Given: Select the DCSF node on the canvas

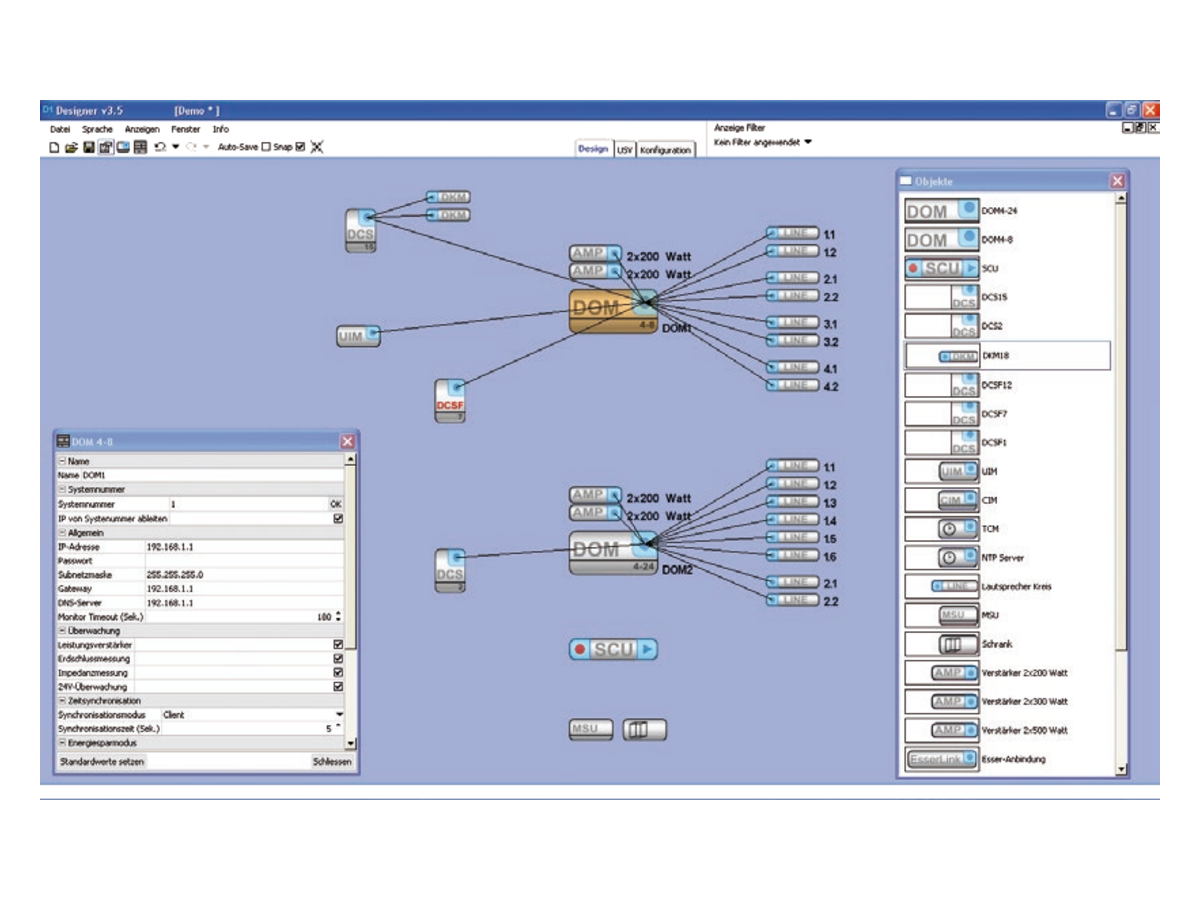Looking at the screenshot, I should click(x=451, y=401).
